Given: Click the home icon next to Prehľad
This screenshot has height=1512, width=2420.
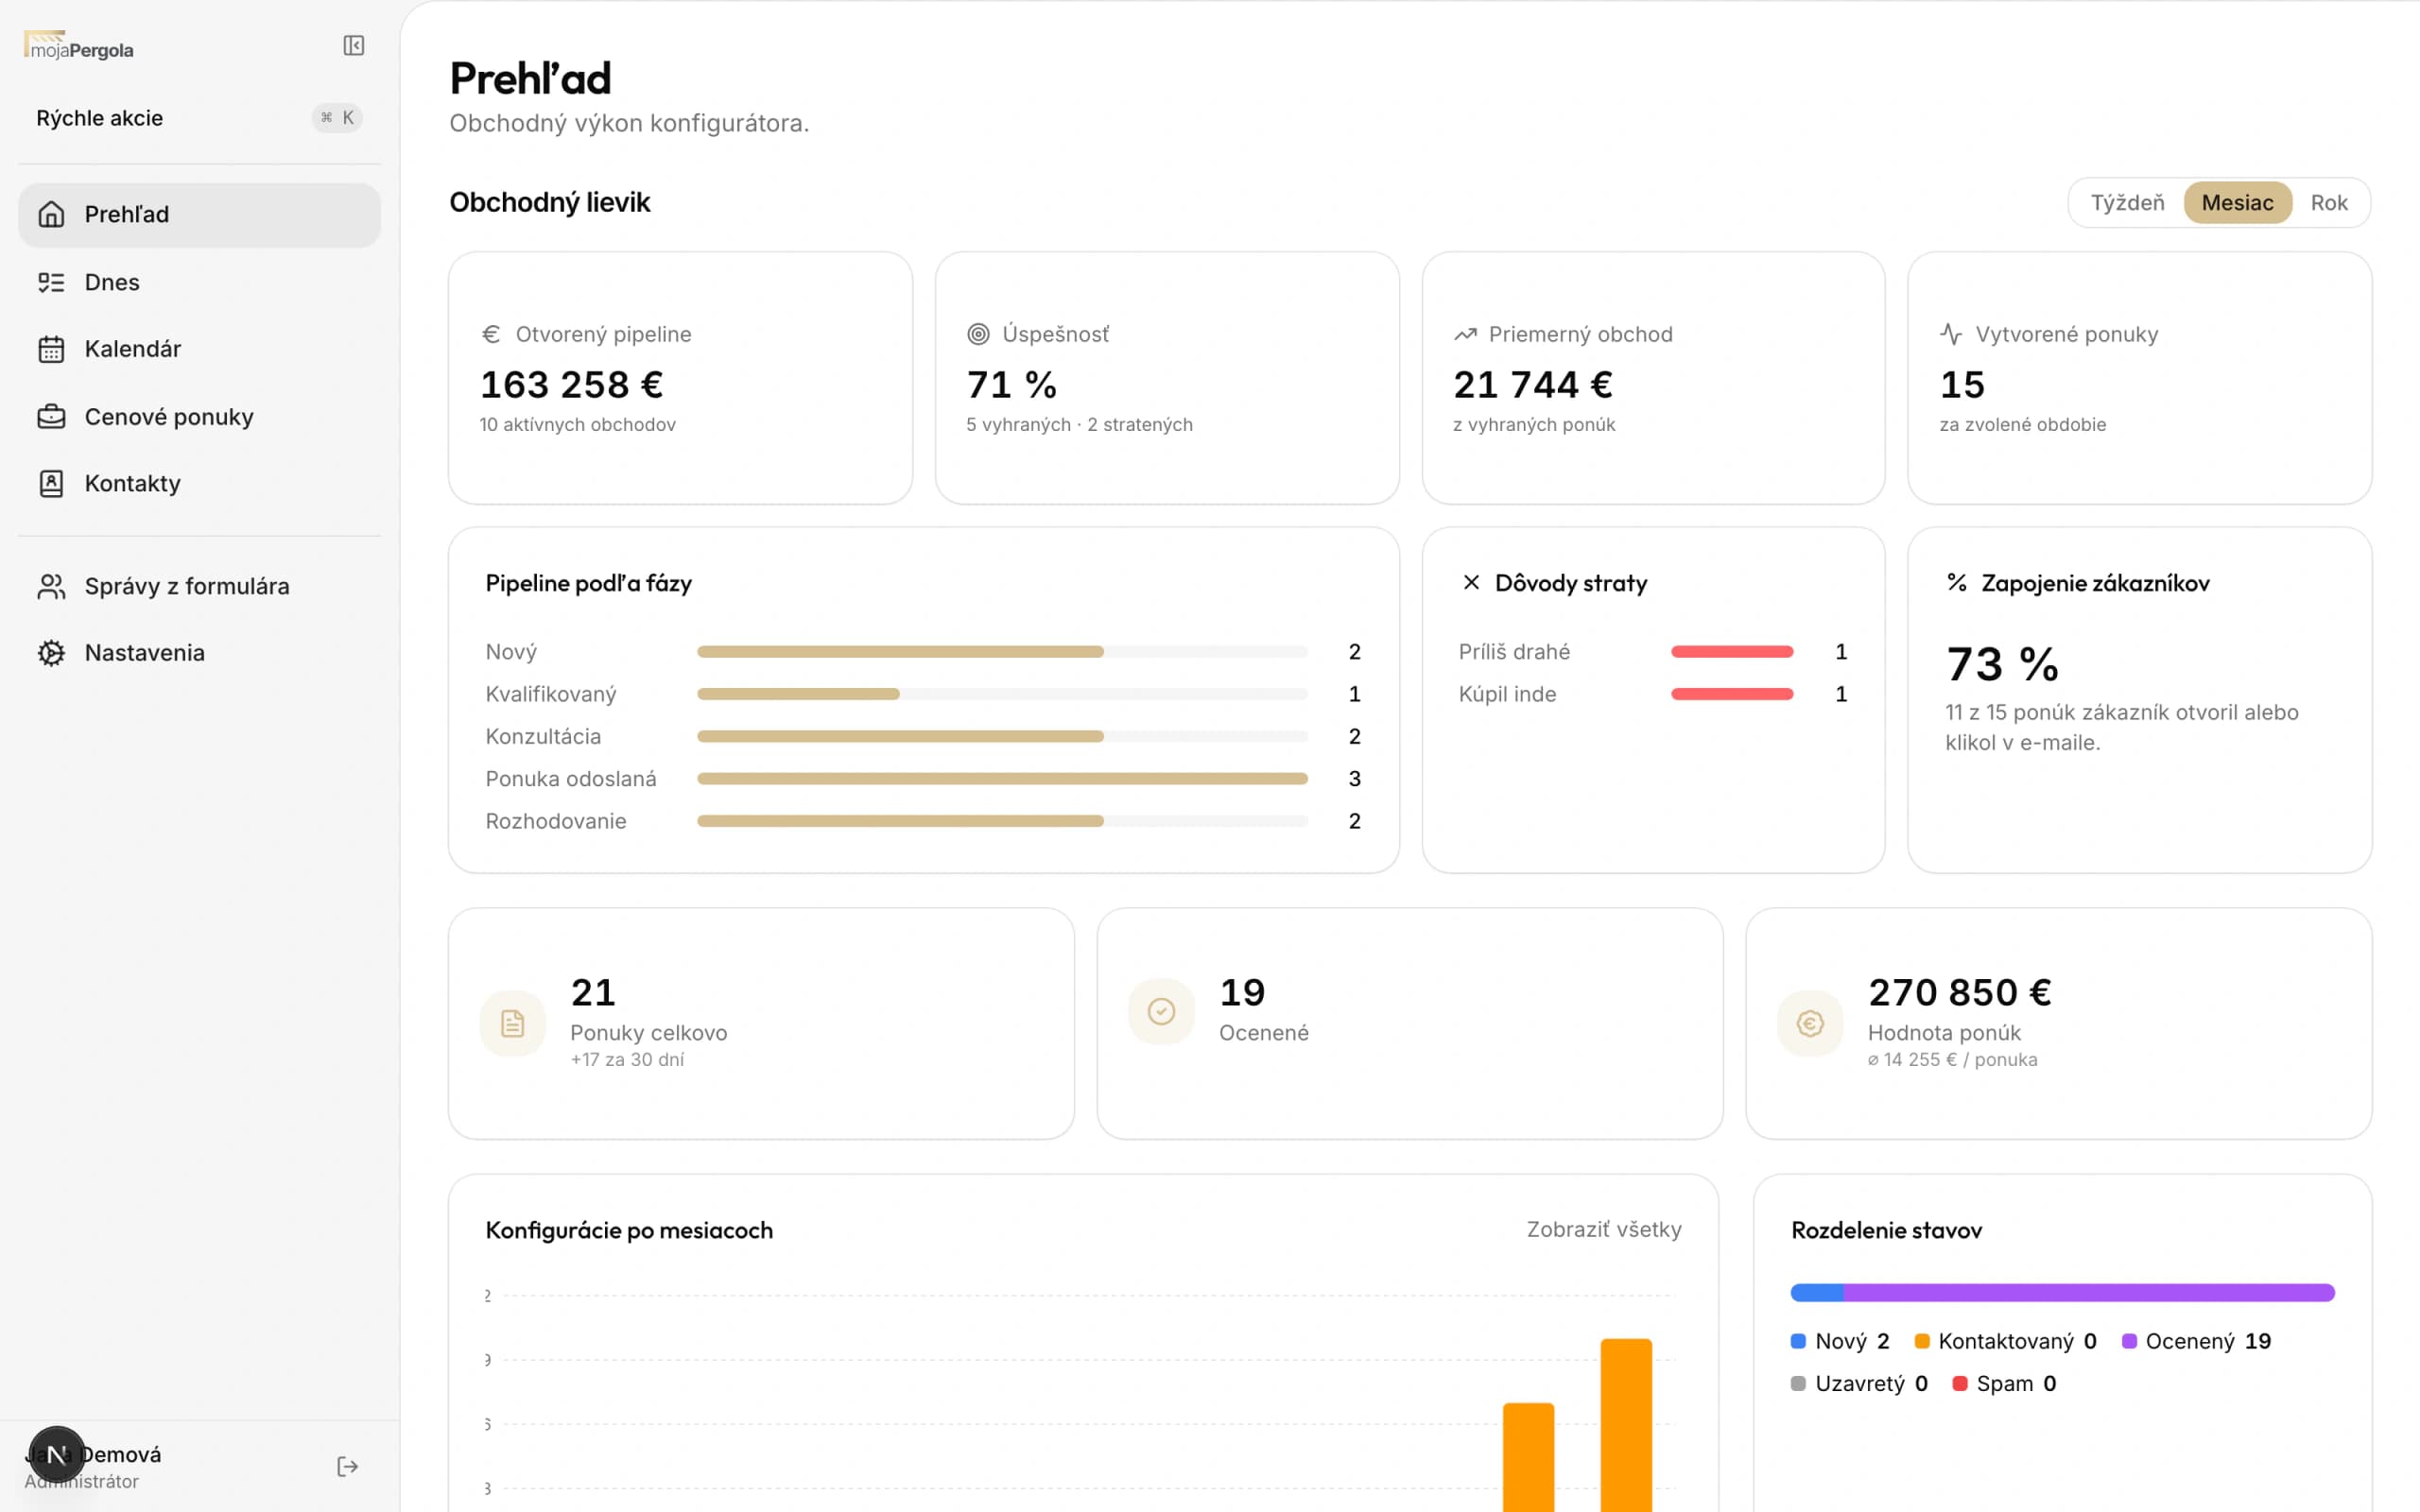Looking at the screenshot, I should (51, 214).
